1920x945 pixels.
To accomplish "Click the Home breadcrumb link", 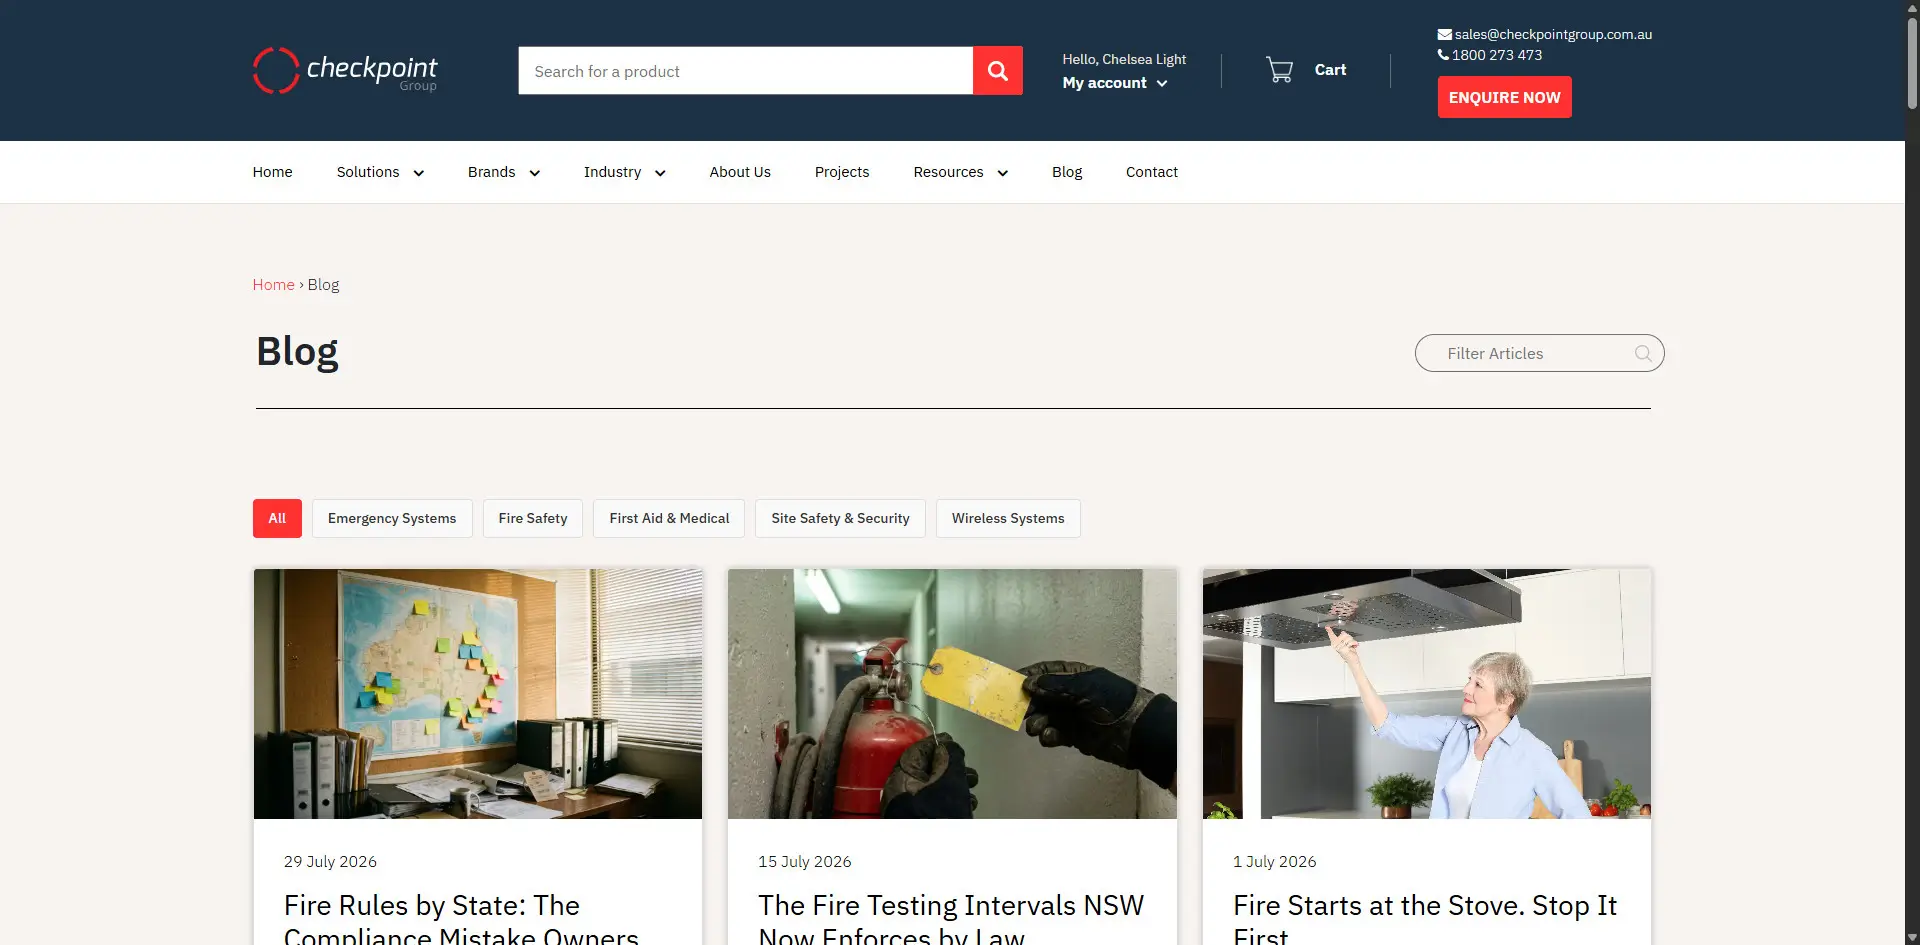I will coord(273,285).
